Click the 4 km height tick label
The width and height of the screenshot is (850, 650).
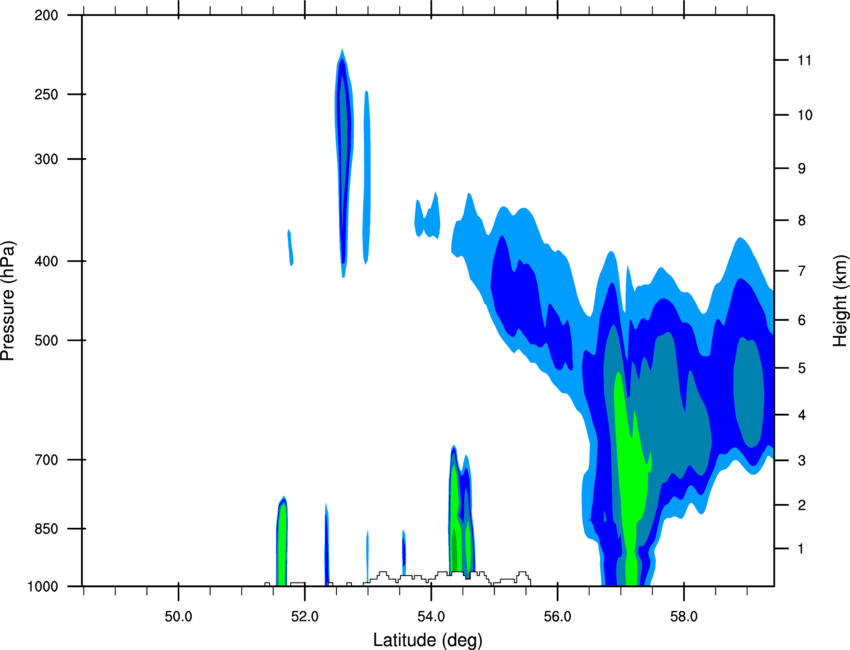(x=802, y=415)
